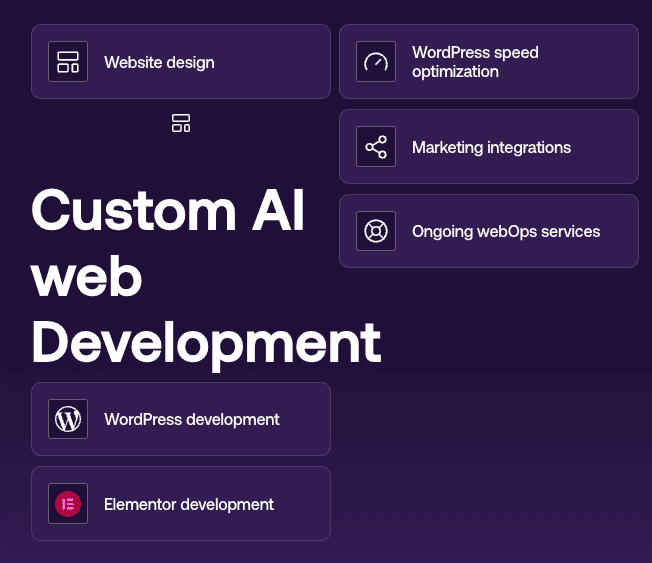This screenshot has height=563, width=652.
Task: Click the share icon beside Marketing integrations
Action: click(375, 146)
